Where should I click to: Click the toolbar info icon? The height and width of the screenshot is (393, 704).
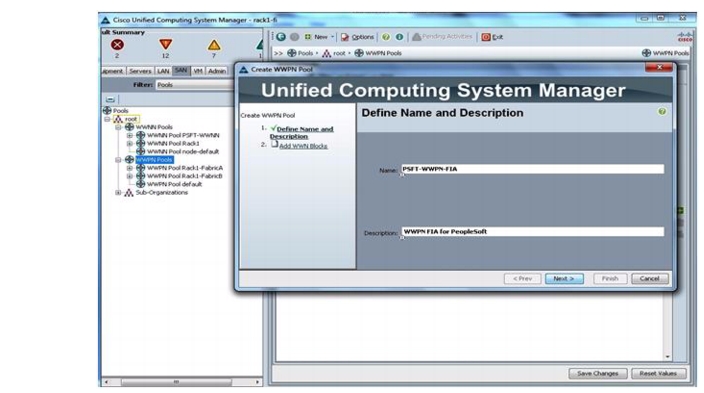pos(399,37)
